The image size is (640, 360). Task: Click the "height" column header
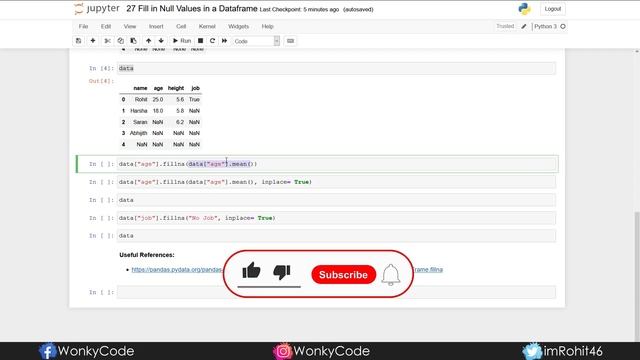tap(176, 88)
